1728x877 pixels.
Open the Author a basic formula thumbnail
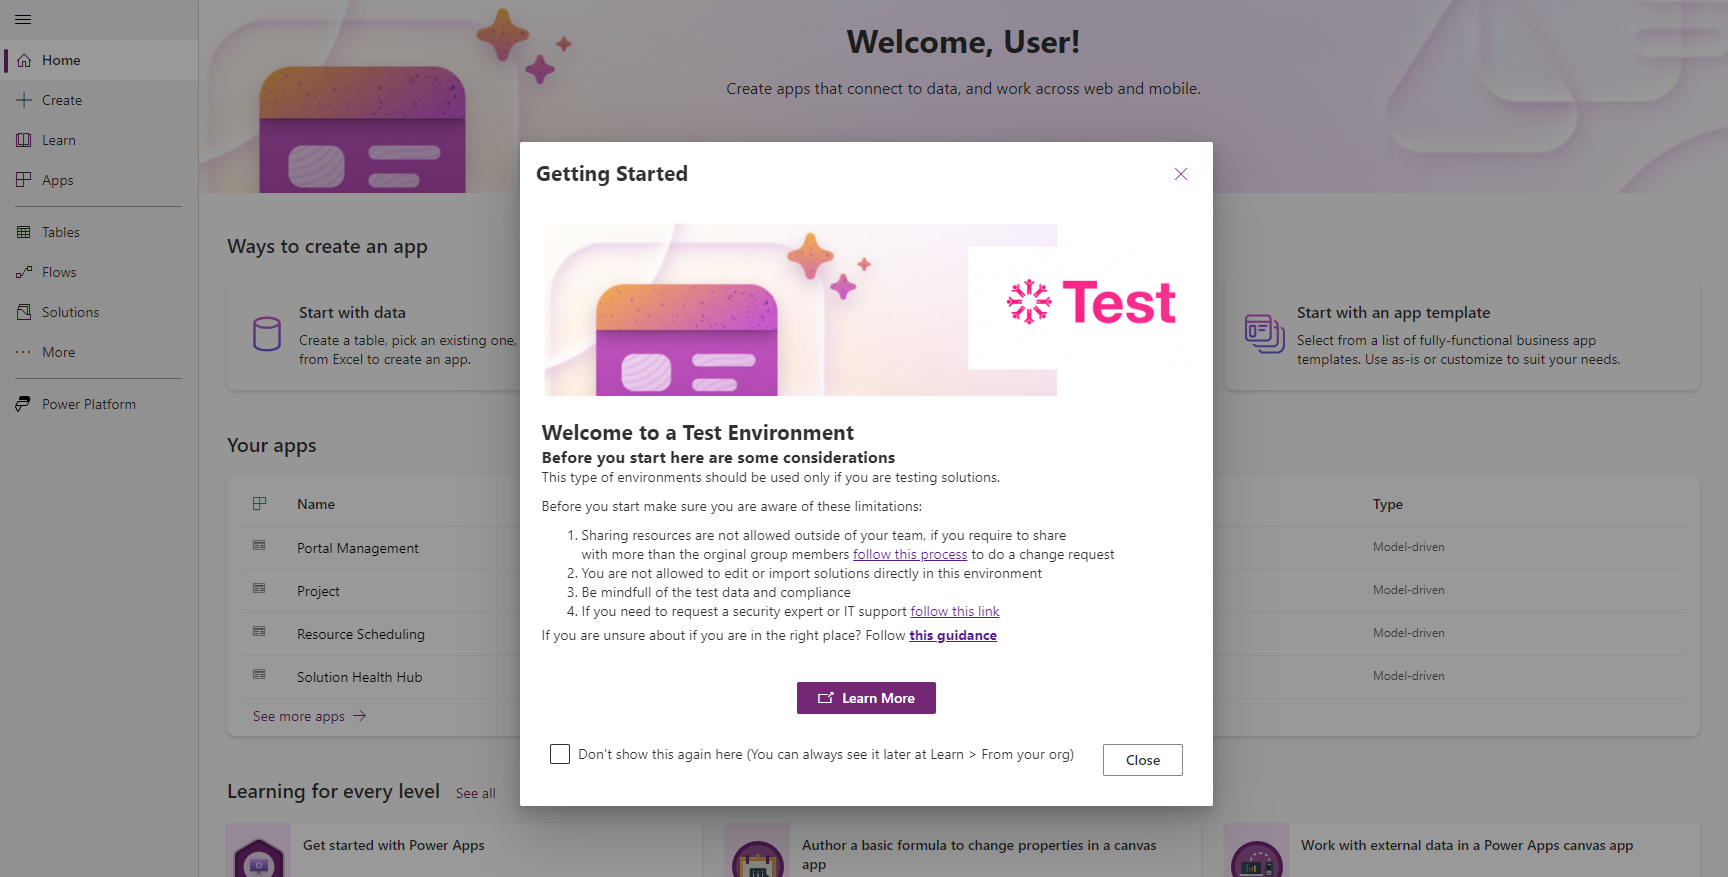(x=758, y=850)
